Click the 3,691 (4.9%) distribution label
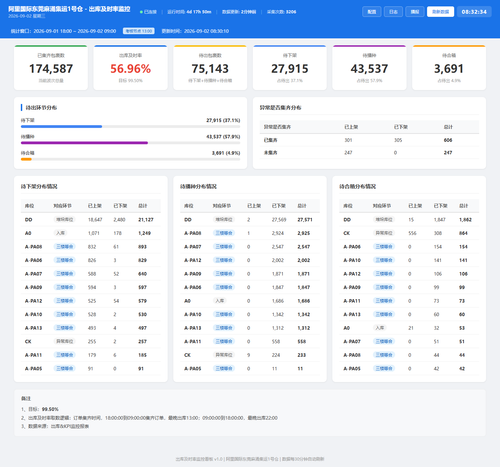 tap(226, 153)
